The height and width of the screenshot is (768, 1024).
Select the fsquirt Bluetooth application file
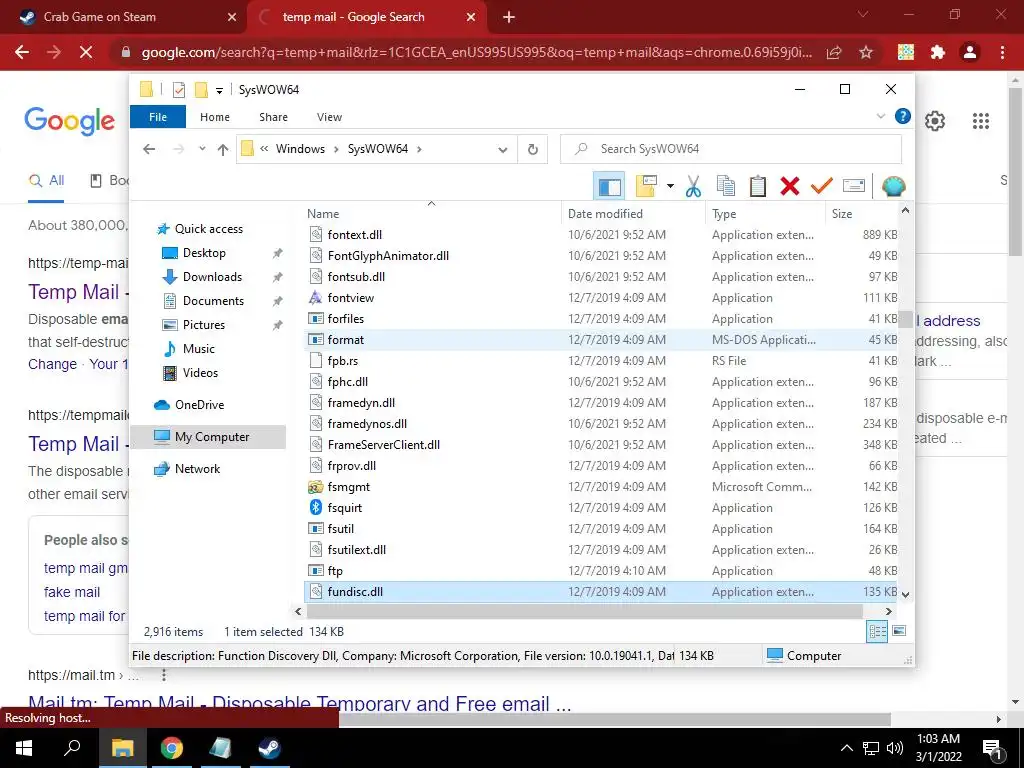(x=601, y=507)
